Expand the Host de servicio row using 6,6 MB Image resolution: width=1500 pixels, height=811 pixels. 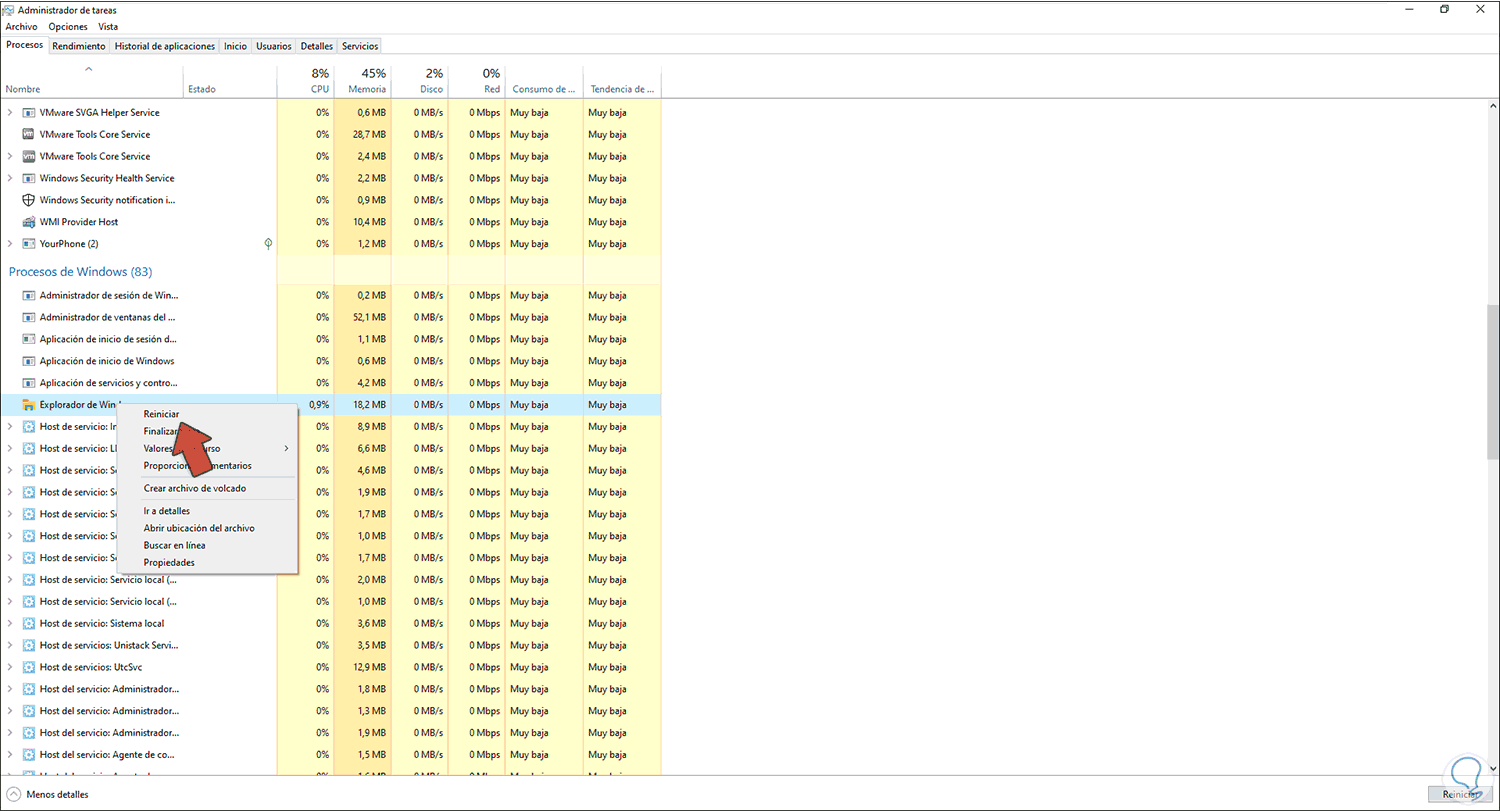(x=10, y=449)
